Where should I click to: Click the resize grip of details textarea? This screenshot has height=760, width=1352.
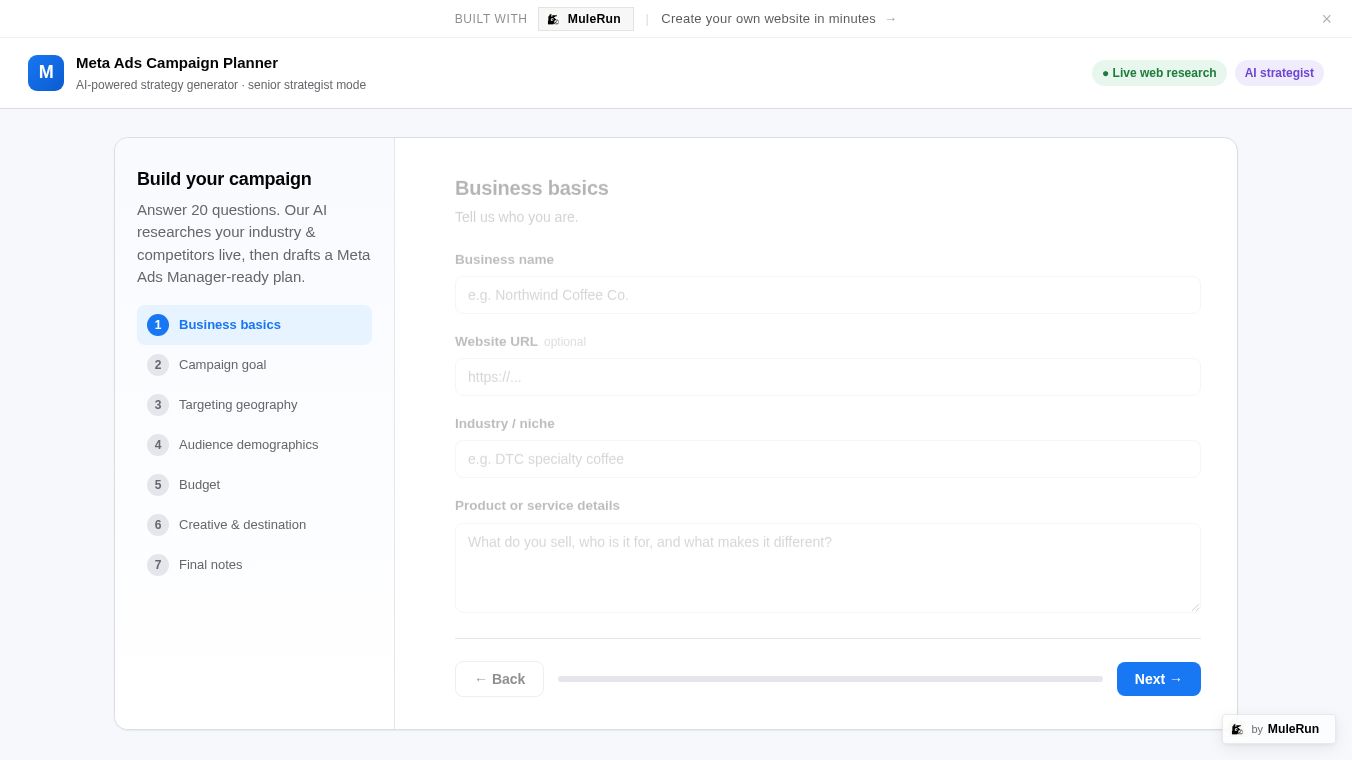pyautogui.click(x=1194, y=606)
